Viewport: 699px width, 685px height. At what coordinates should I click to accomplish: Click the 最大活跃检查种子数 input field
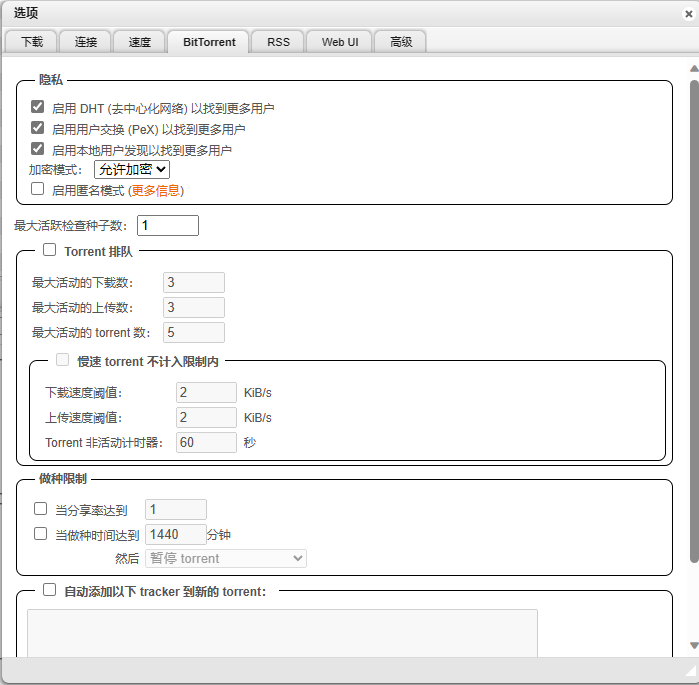point(168,226)
